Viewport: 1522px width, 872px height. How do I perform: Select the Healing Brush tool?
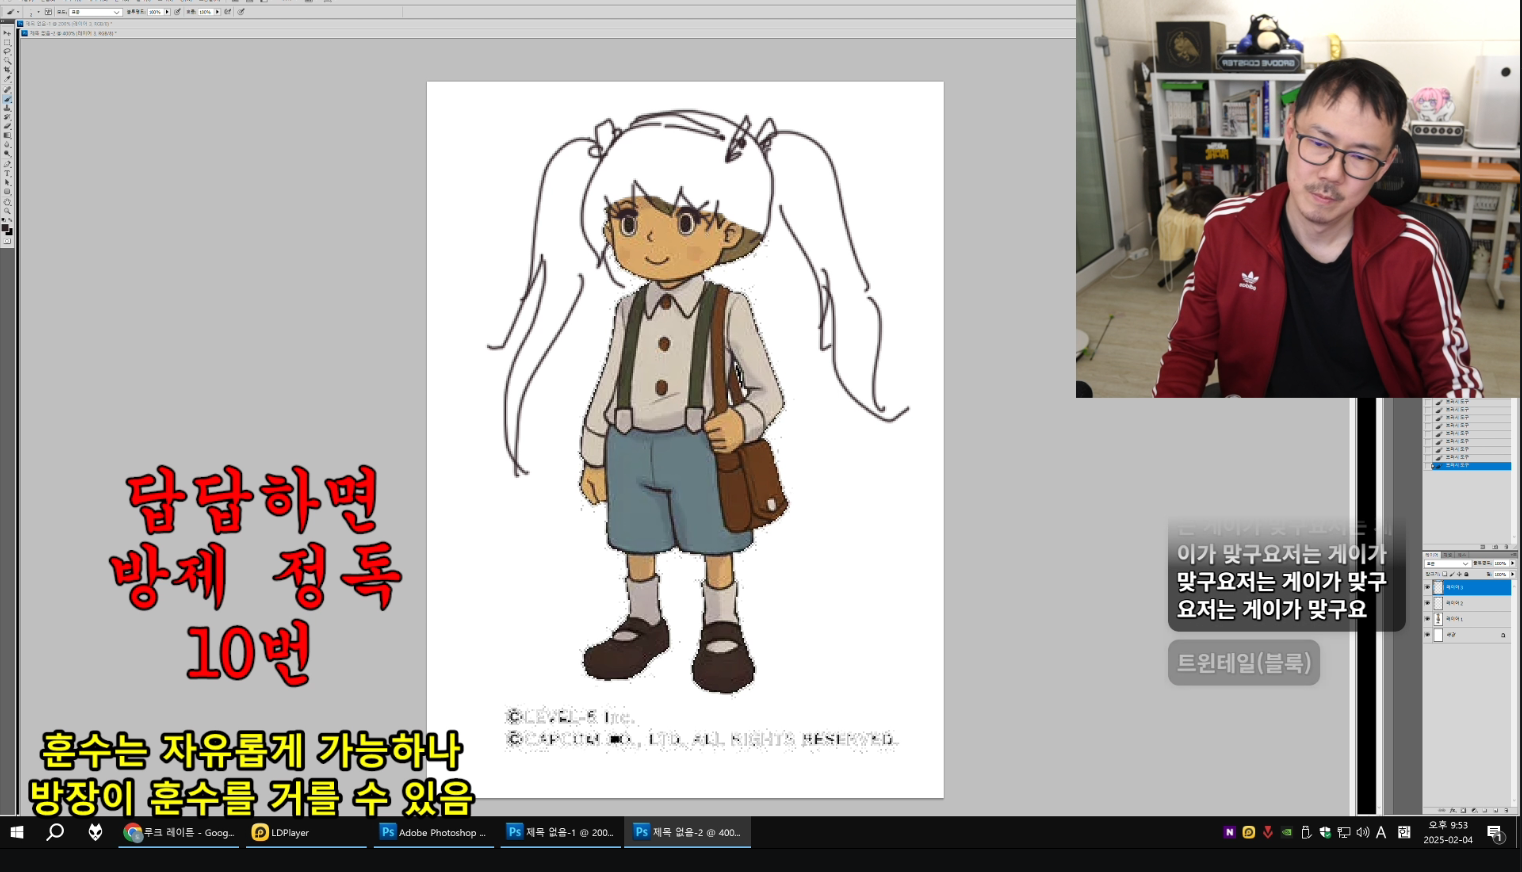click(x=8, y=89)
